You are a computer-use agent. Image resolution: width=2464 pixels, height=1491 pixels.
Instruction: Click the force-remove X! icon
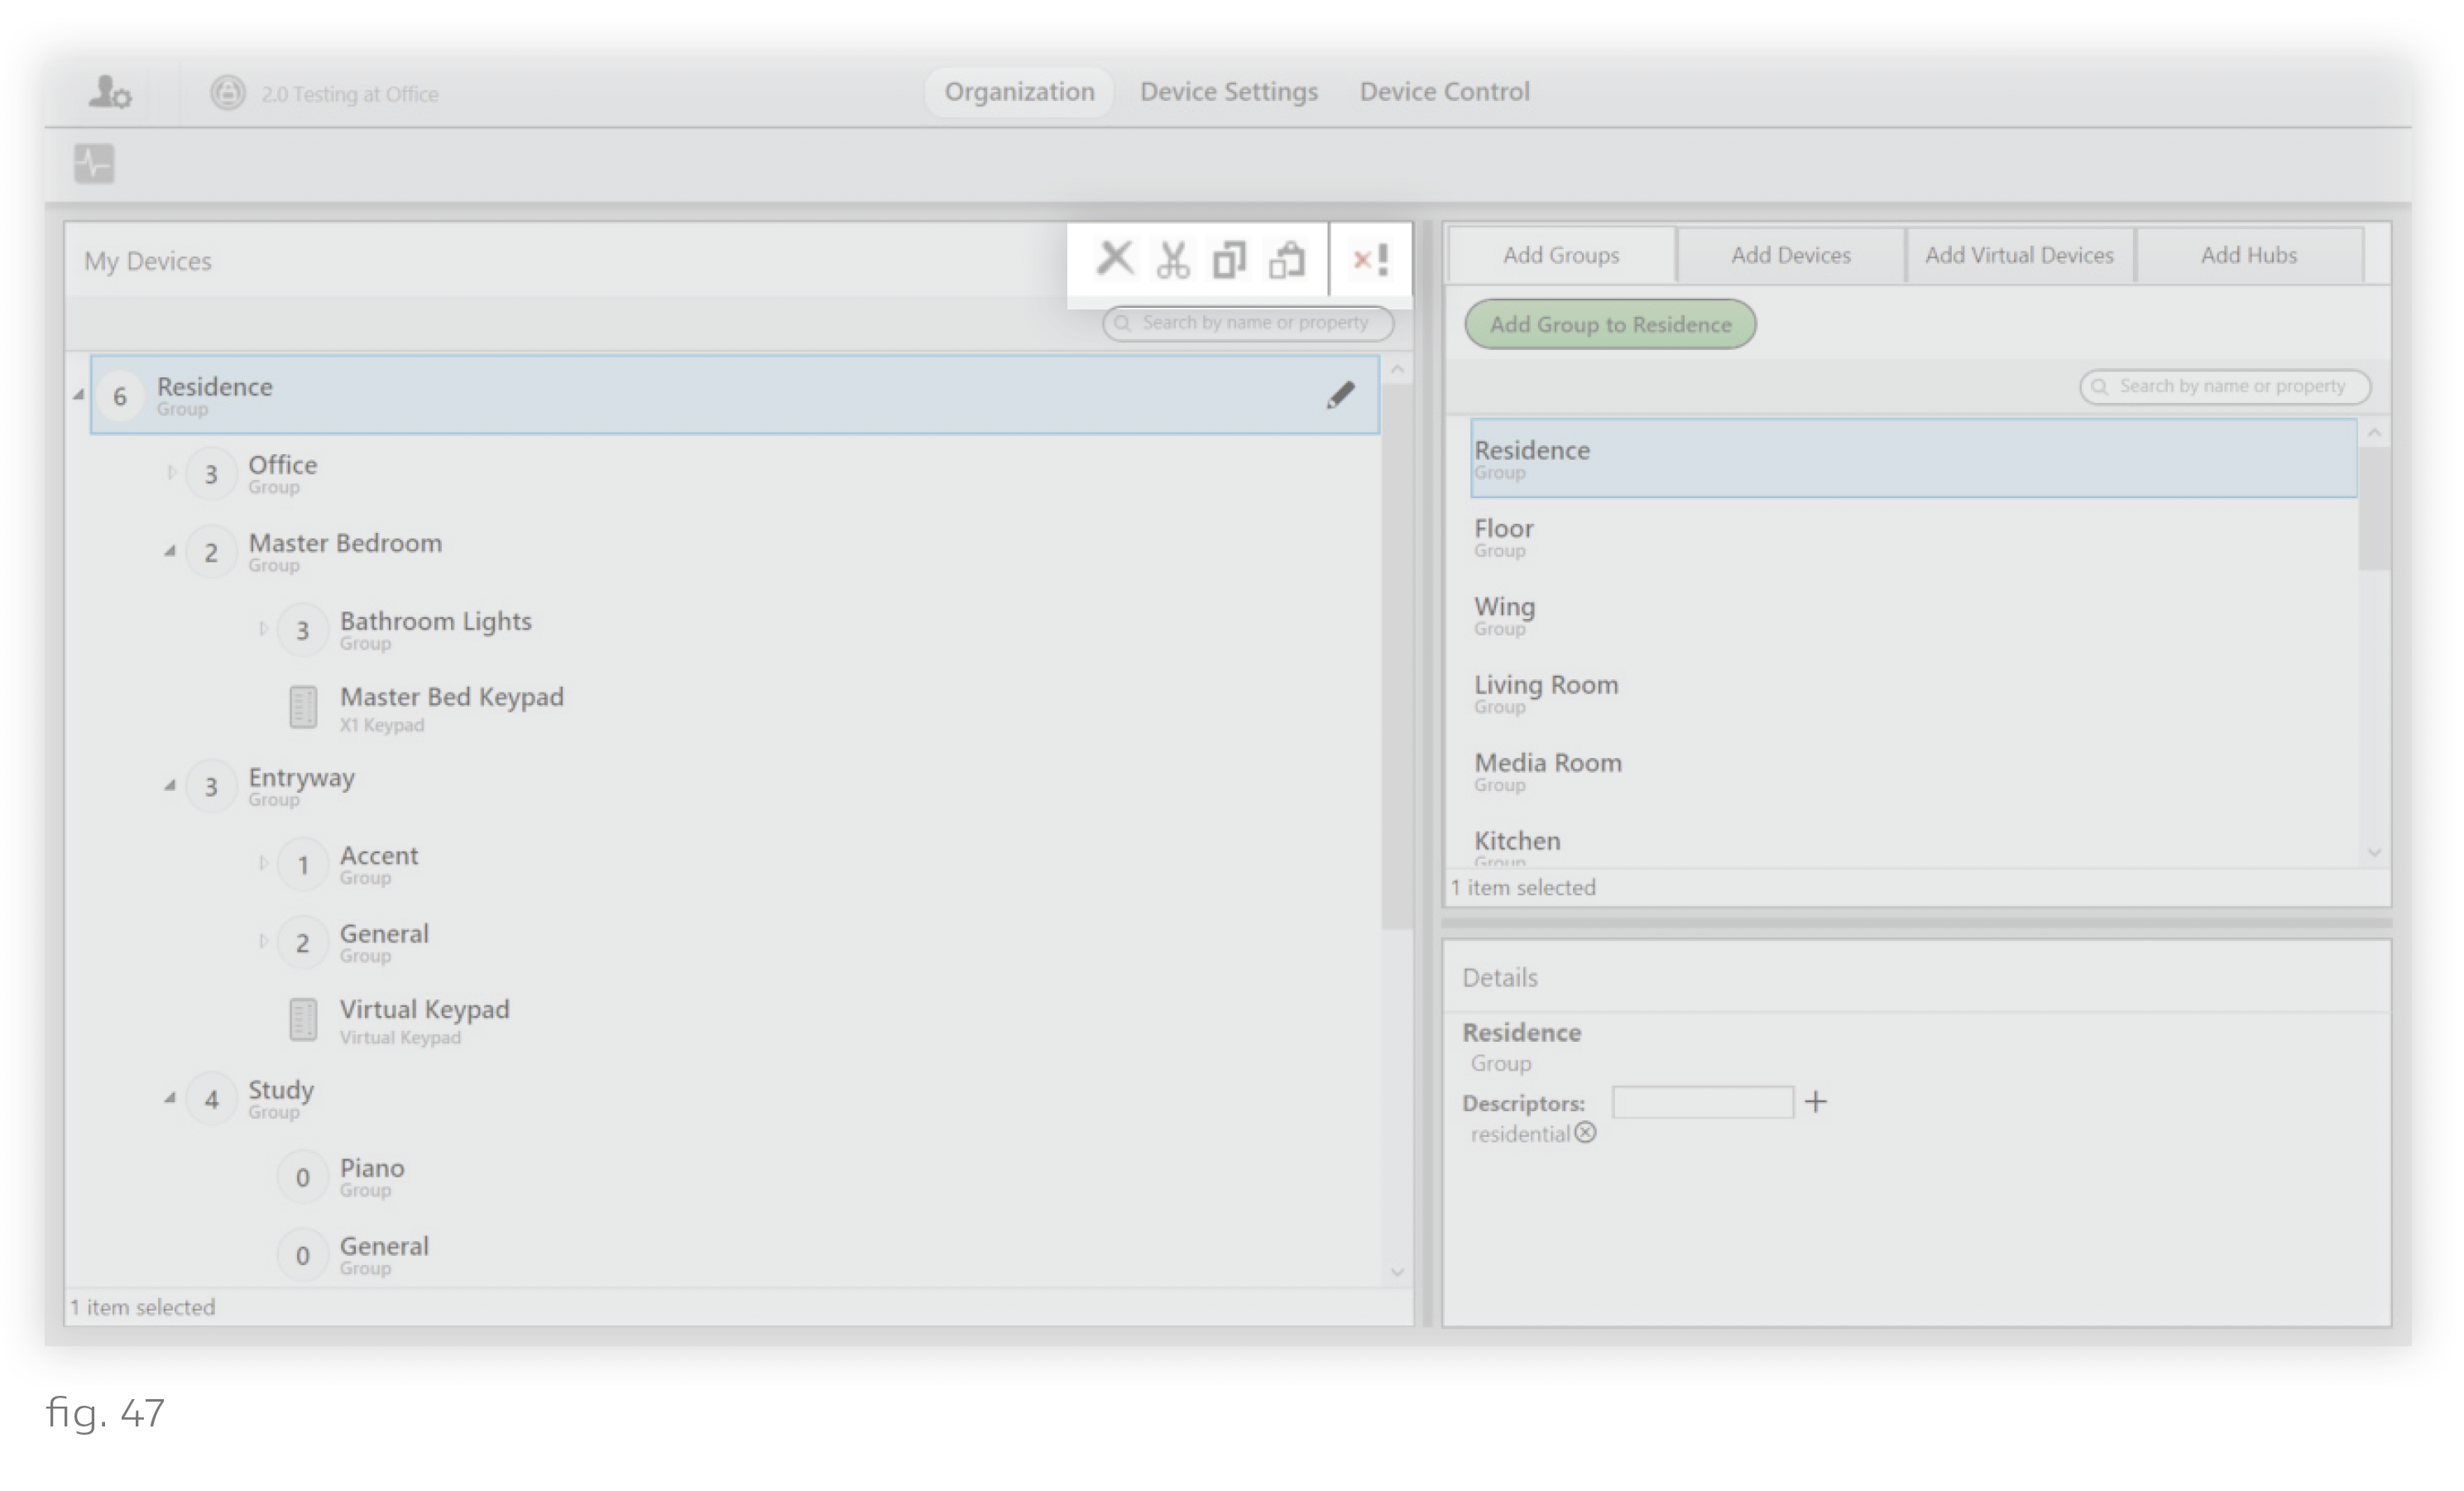coord(1370,260)
